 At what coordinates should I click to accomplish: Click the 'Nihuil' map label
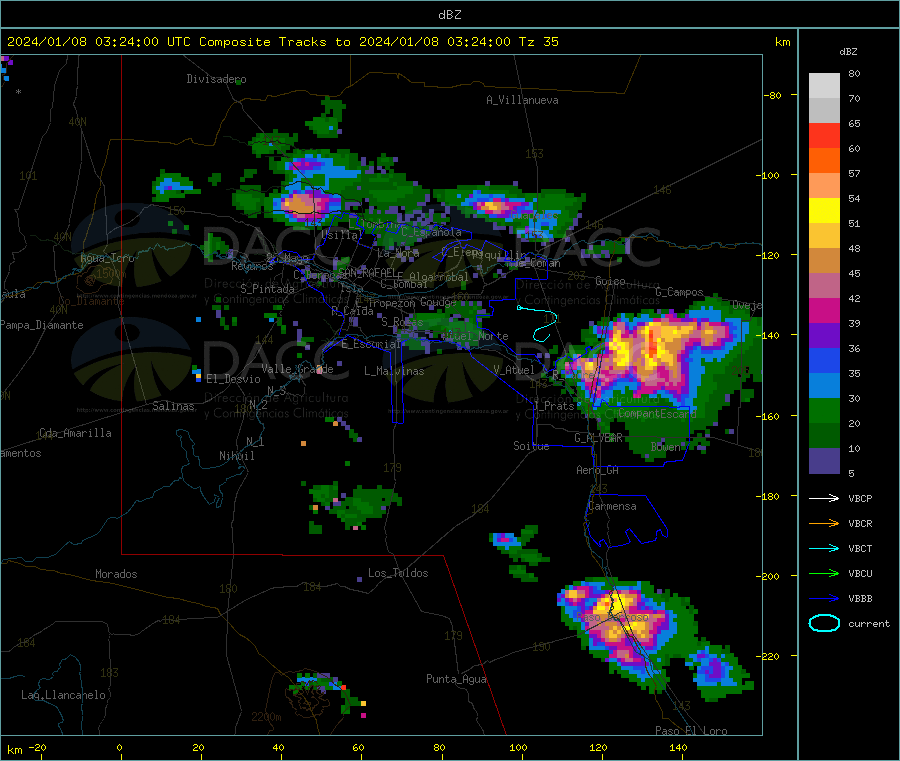coord(236,456)
